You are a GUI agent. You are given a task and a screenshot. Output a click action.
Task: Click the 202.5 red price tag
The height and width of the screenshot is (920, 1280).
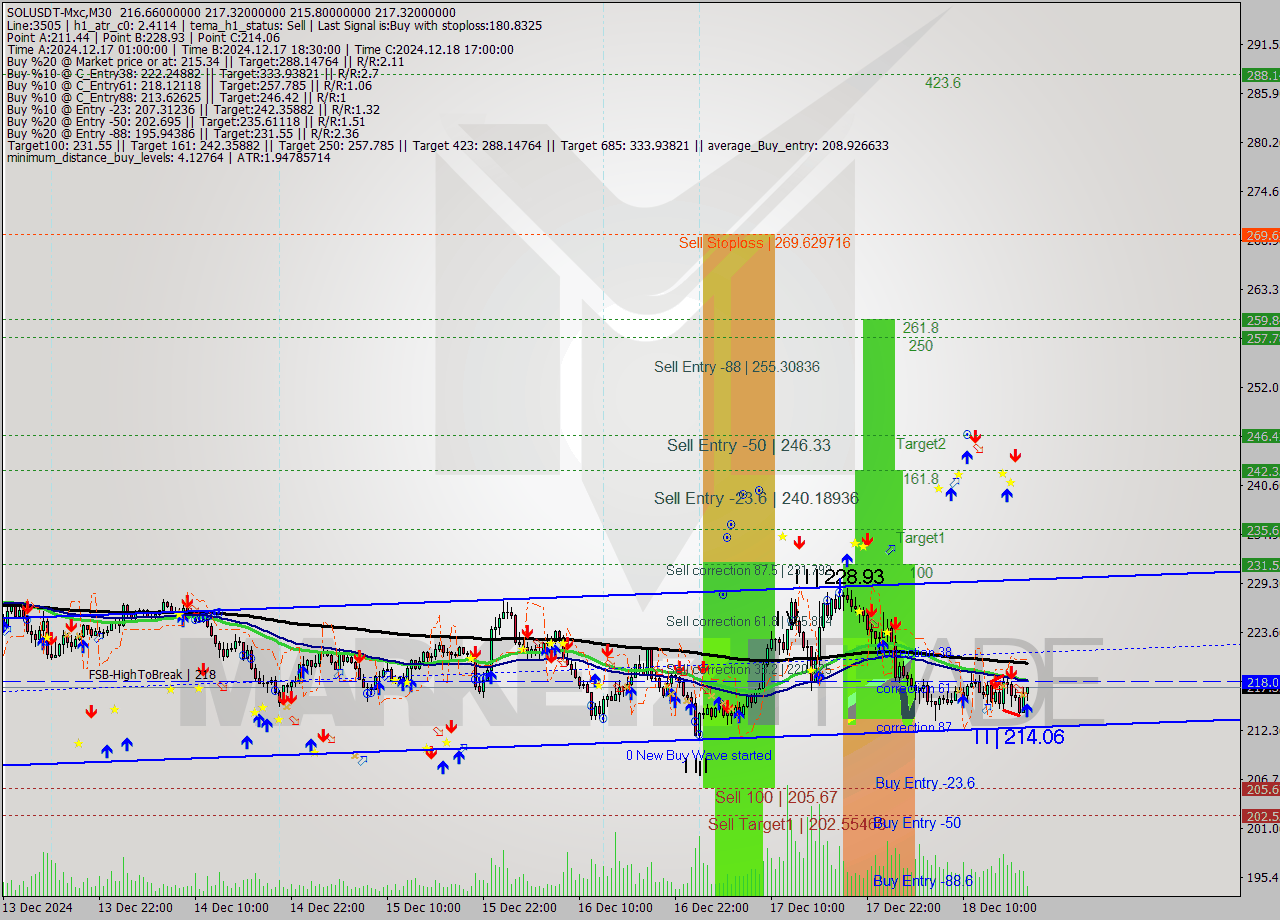[x=1260, y=816]
